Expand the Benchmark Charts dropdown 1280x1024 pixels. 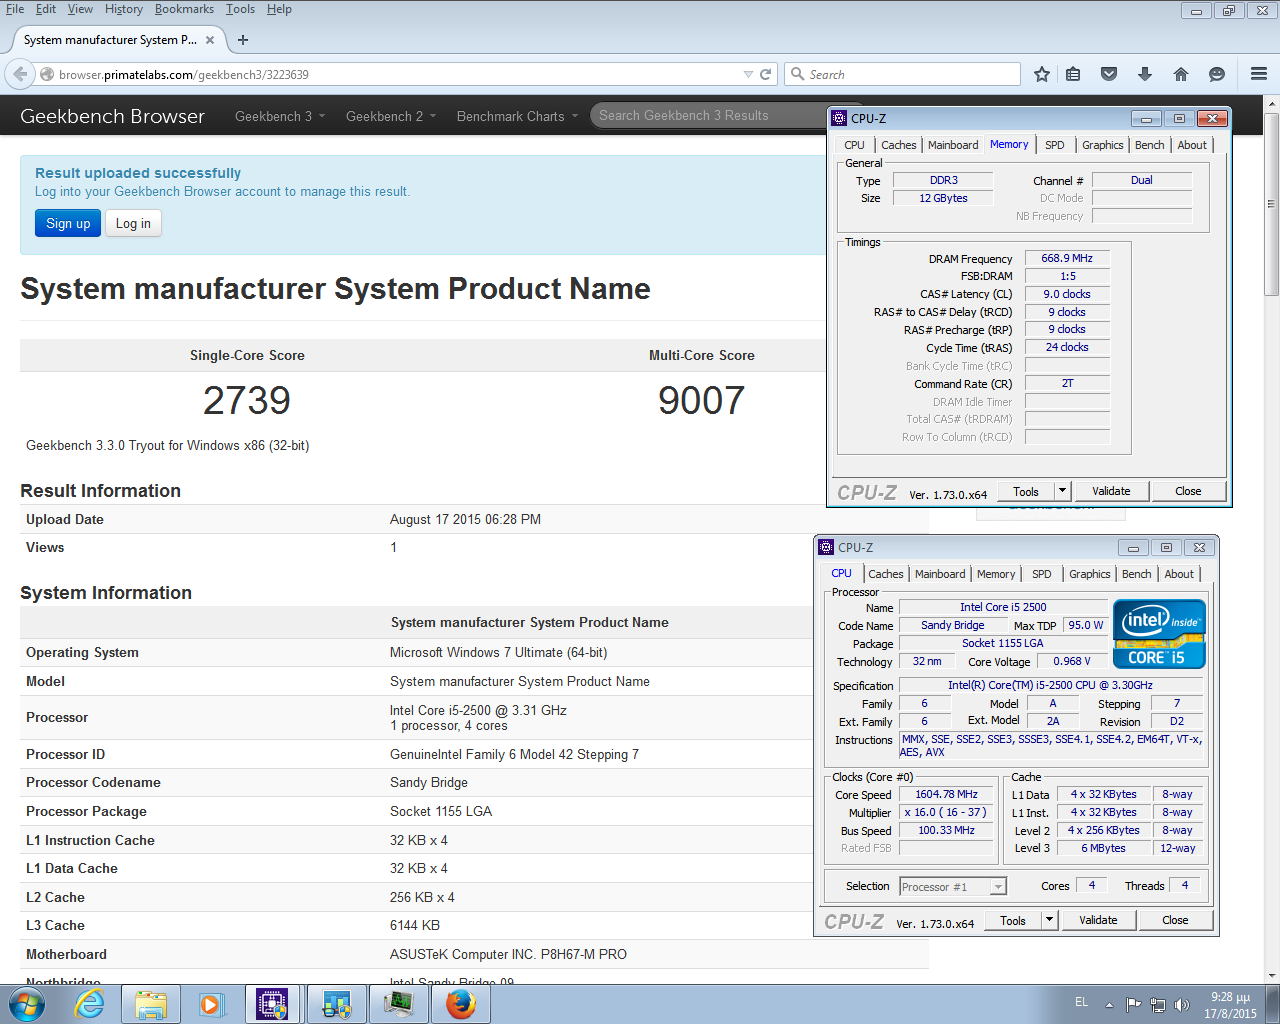(x=518, y=116)
